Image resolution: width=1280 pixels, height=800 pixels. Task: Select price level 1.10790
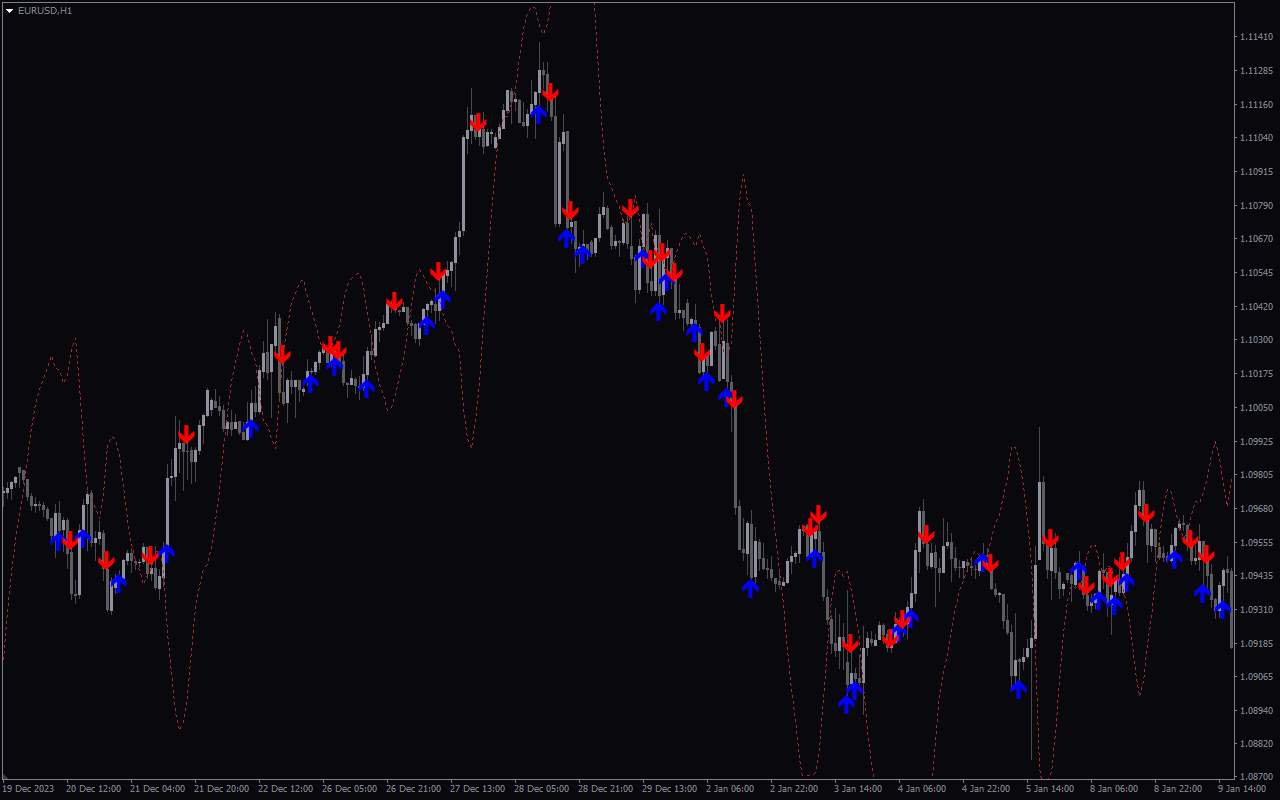(1256, 206)
